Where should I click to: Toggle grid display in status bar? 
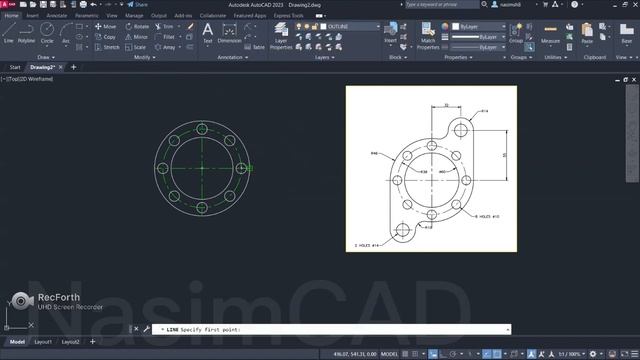pos(405,354)
